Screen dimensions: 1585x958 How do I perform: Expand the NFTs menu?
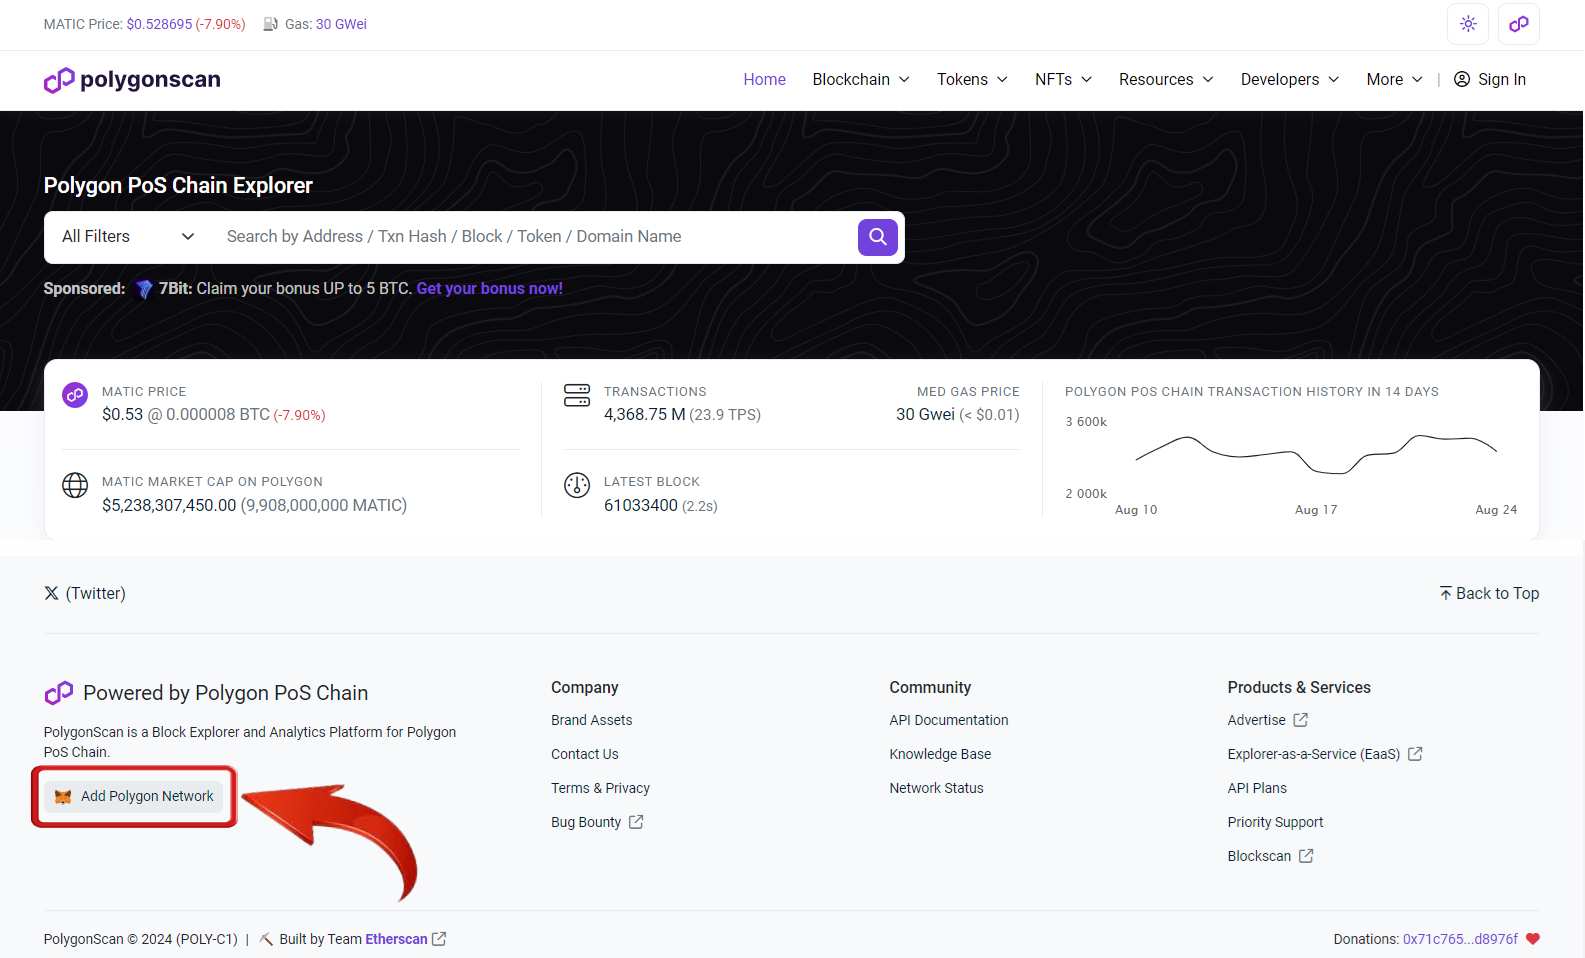coord(1063,80)
